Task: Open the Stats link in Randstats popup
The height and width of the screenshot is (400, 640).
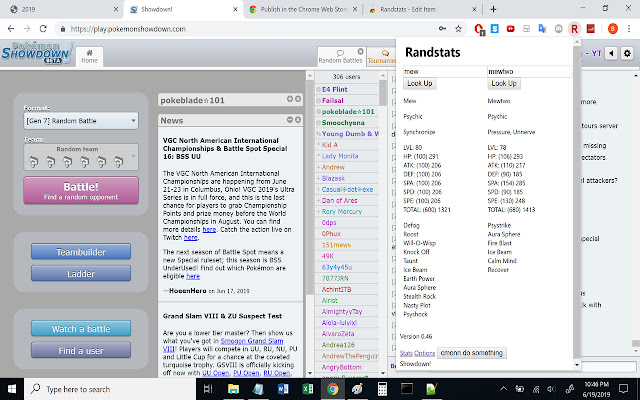Action: (x=406, y=353)
